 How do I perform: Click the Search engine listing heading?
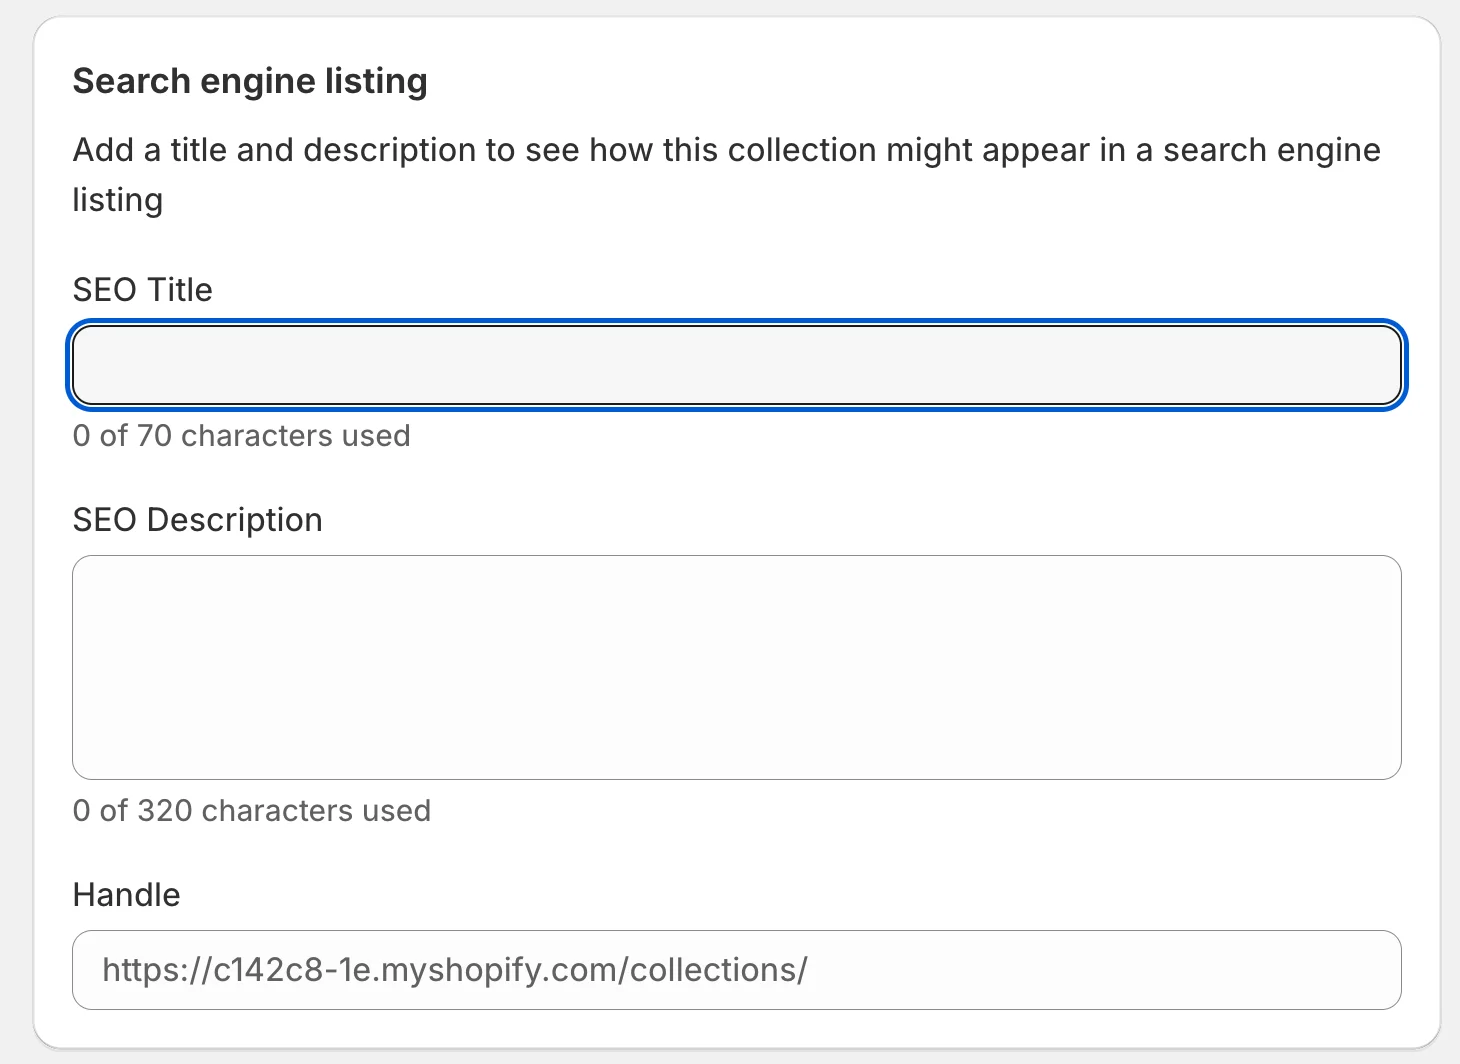point(249,80)
